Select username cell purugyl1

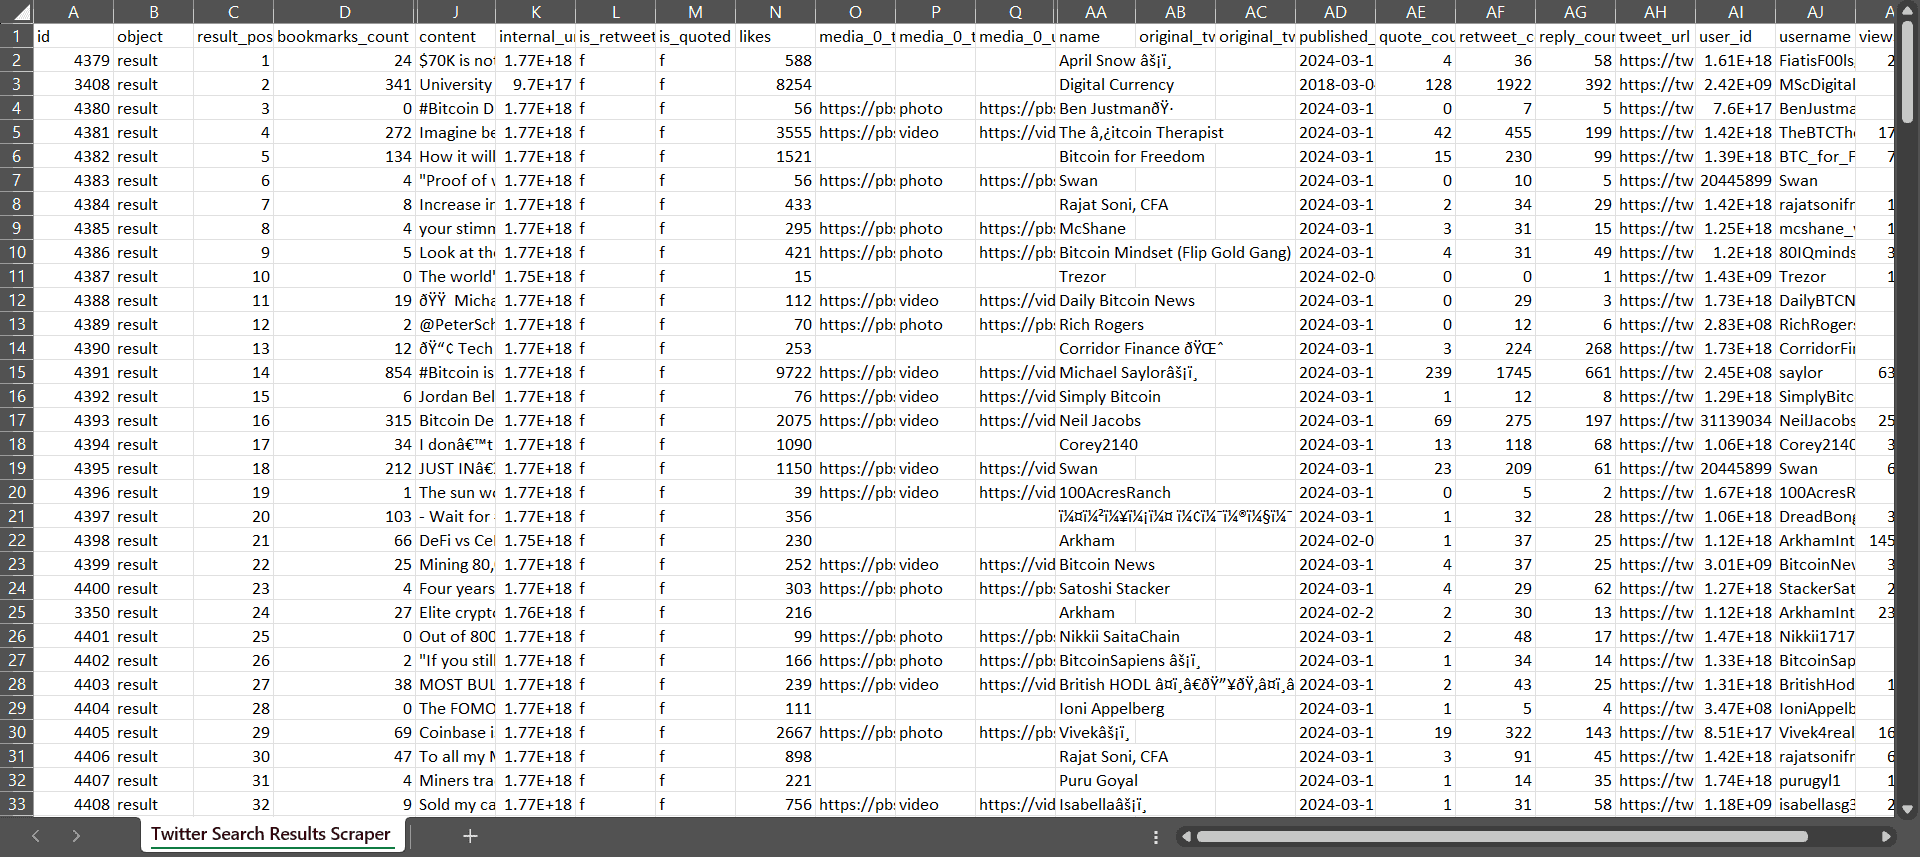(x=1816, y=780)
